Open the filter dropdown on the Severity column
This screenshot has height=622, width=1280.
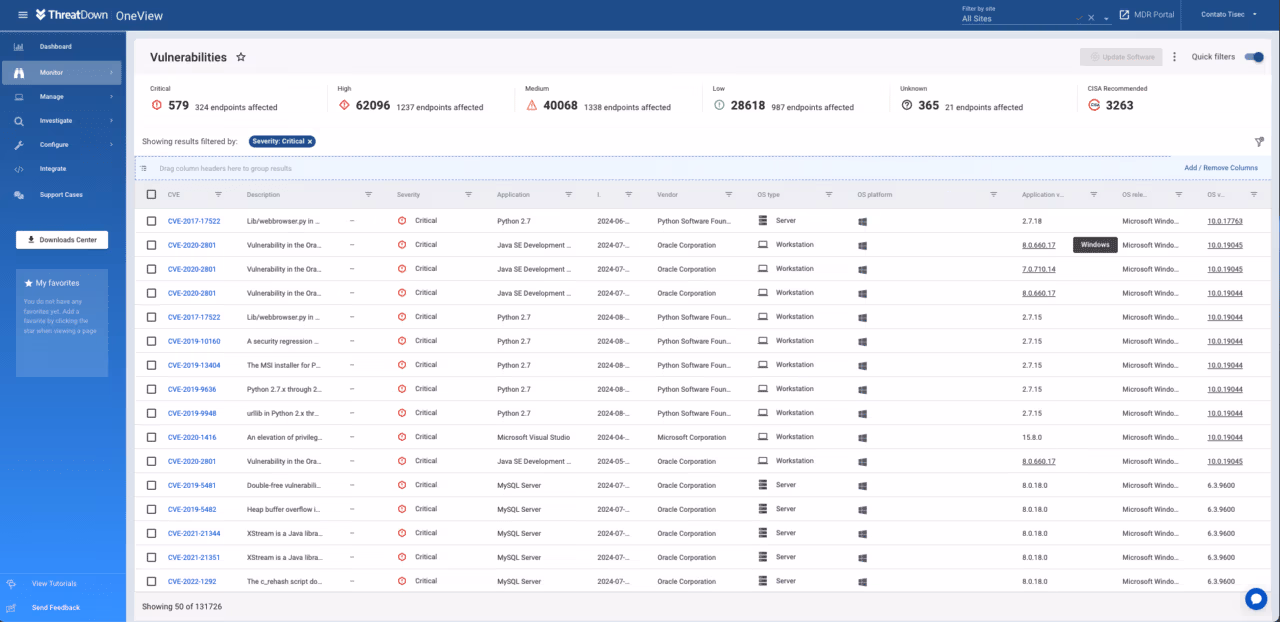[x=468, y=195]
